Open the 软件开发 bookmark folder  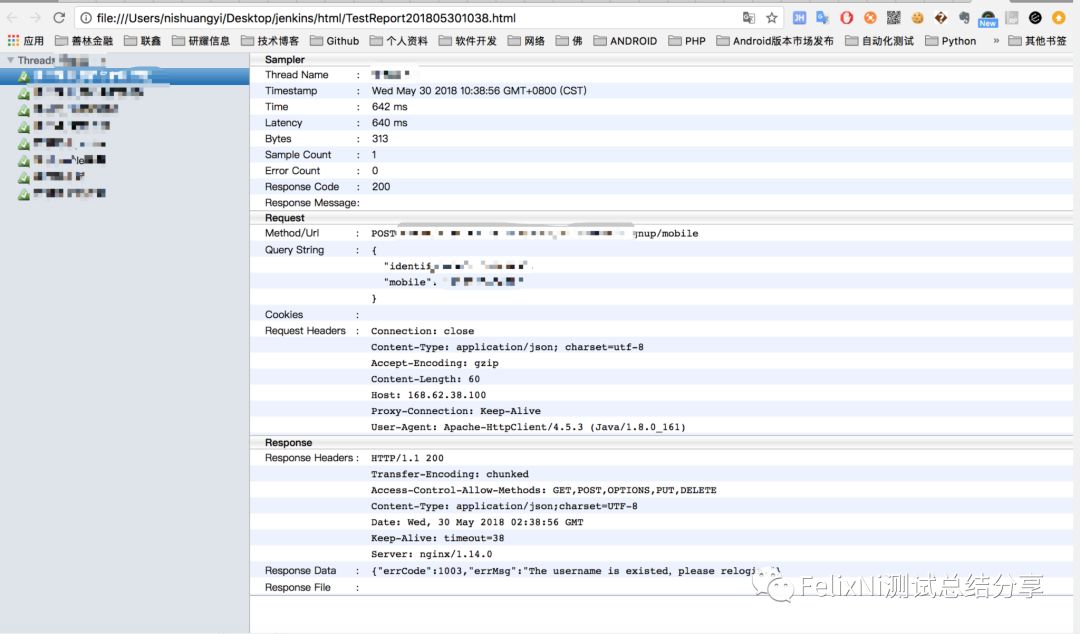(x=468, y=41)
